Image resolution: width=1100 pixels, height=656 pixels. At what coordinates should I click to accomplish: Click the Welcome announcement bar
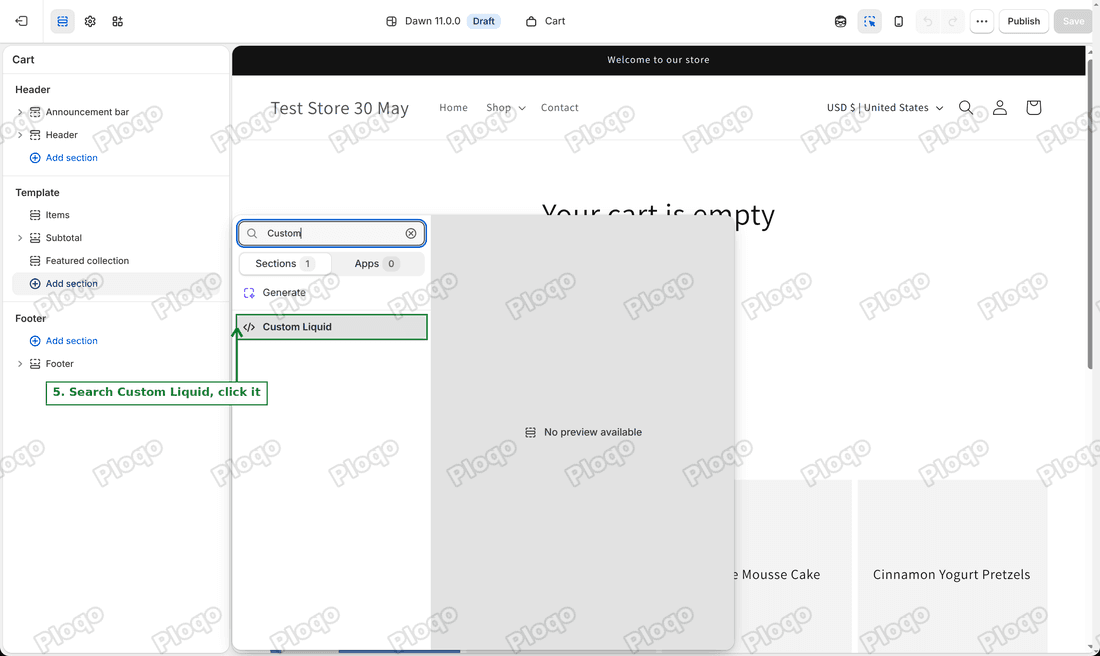658,60
